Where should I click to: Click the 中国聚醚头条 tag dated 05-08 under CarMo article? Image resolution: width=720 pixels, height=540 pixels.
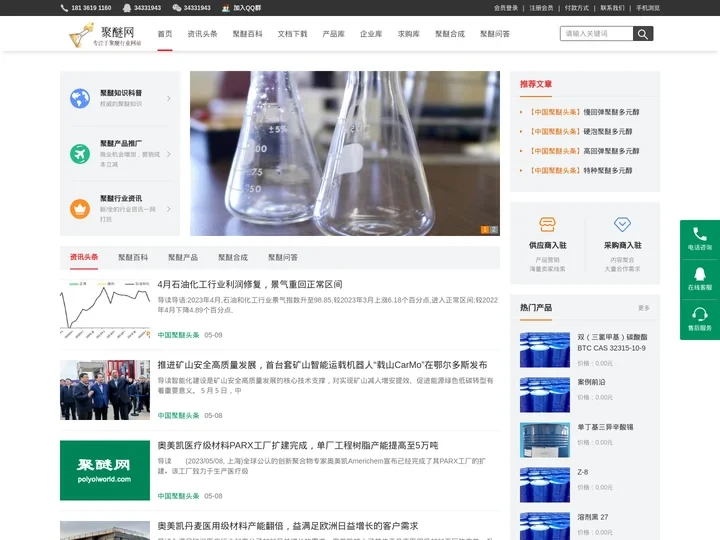pos(179,416)
